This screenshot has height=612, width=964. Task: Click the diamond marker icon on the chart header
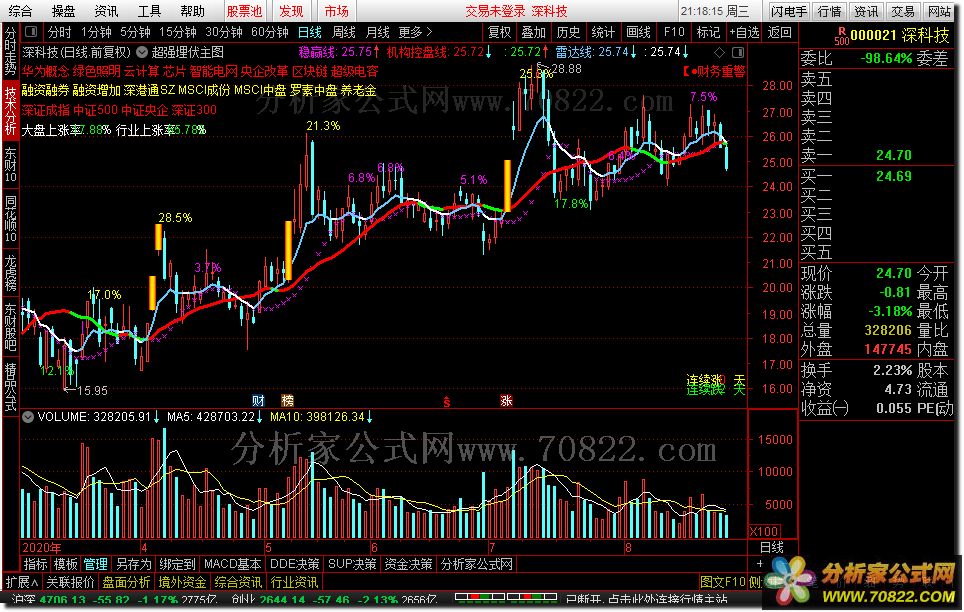click(719, 52)
